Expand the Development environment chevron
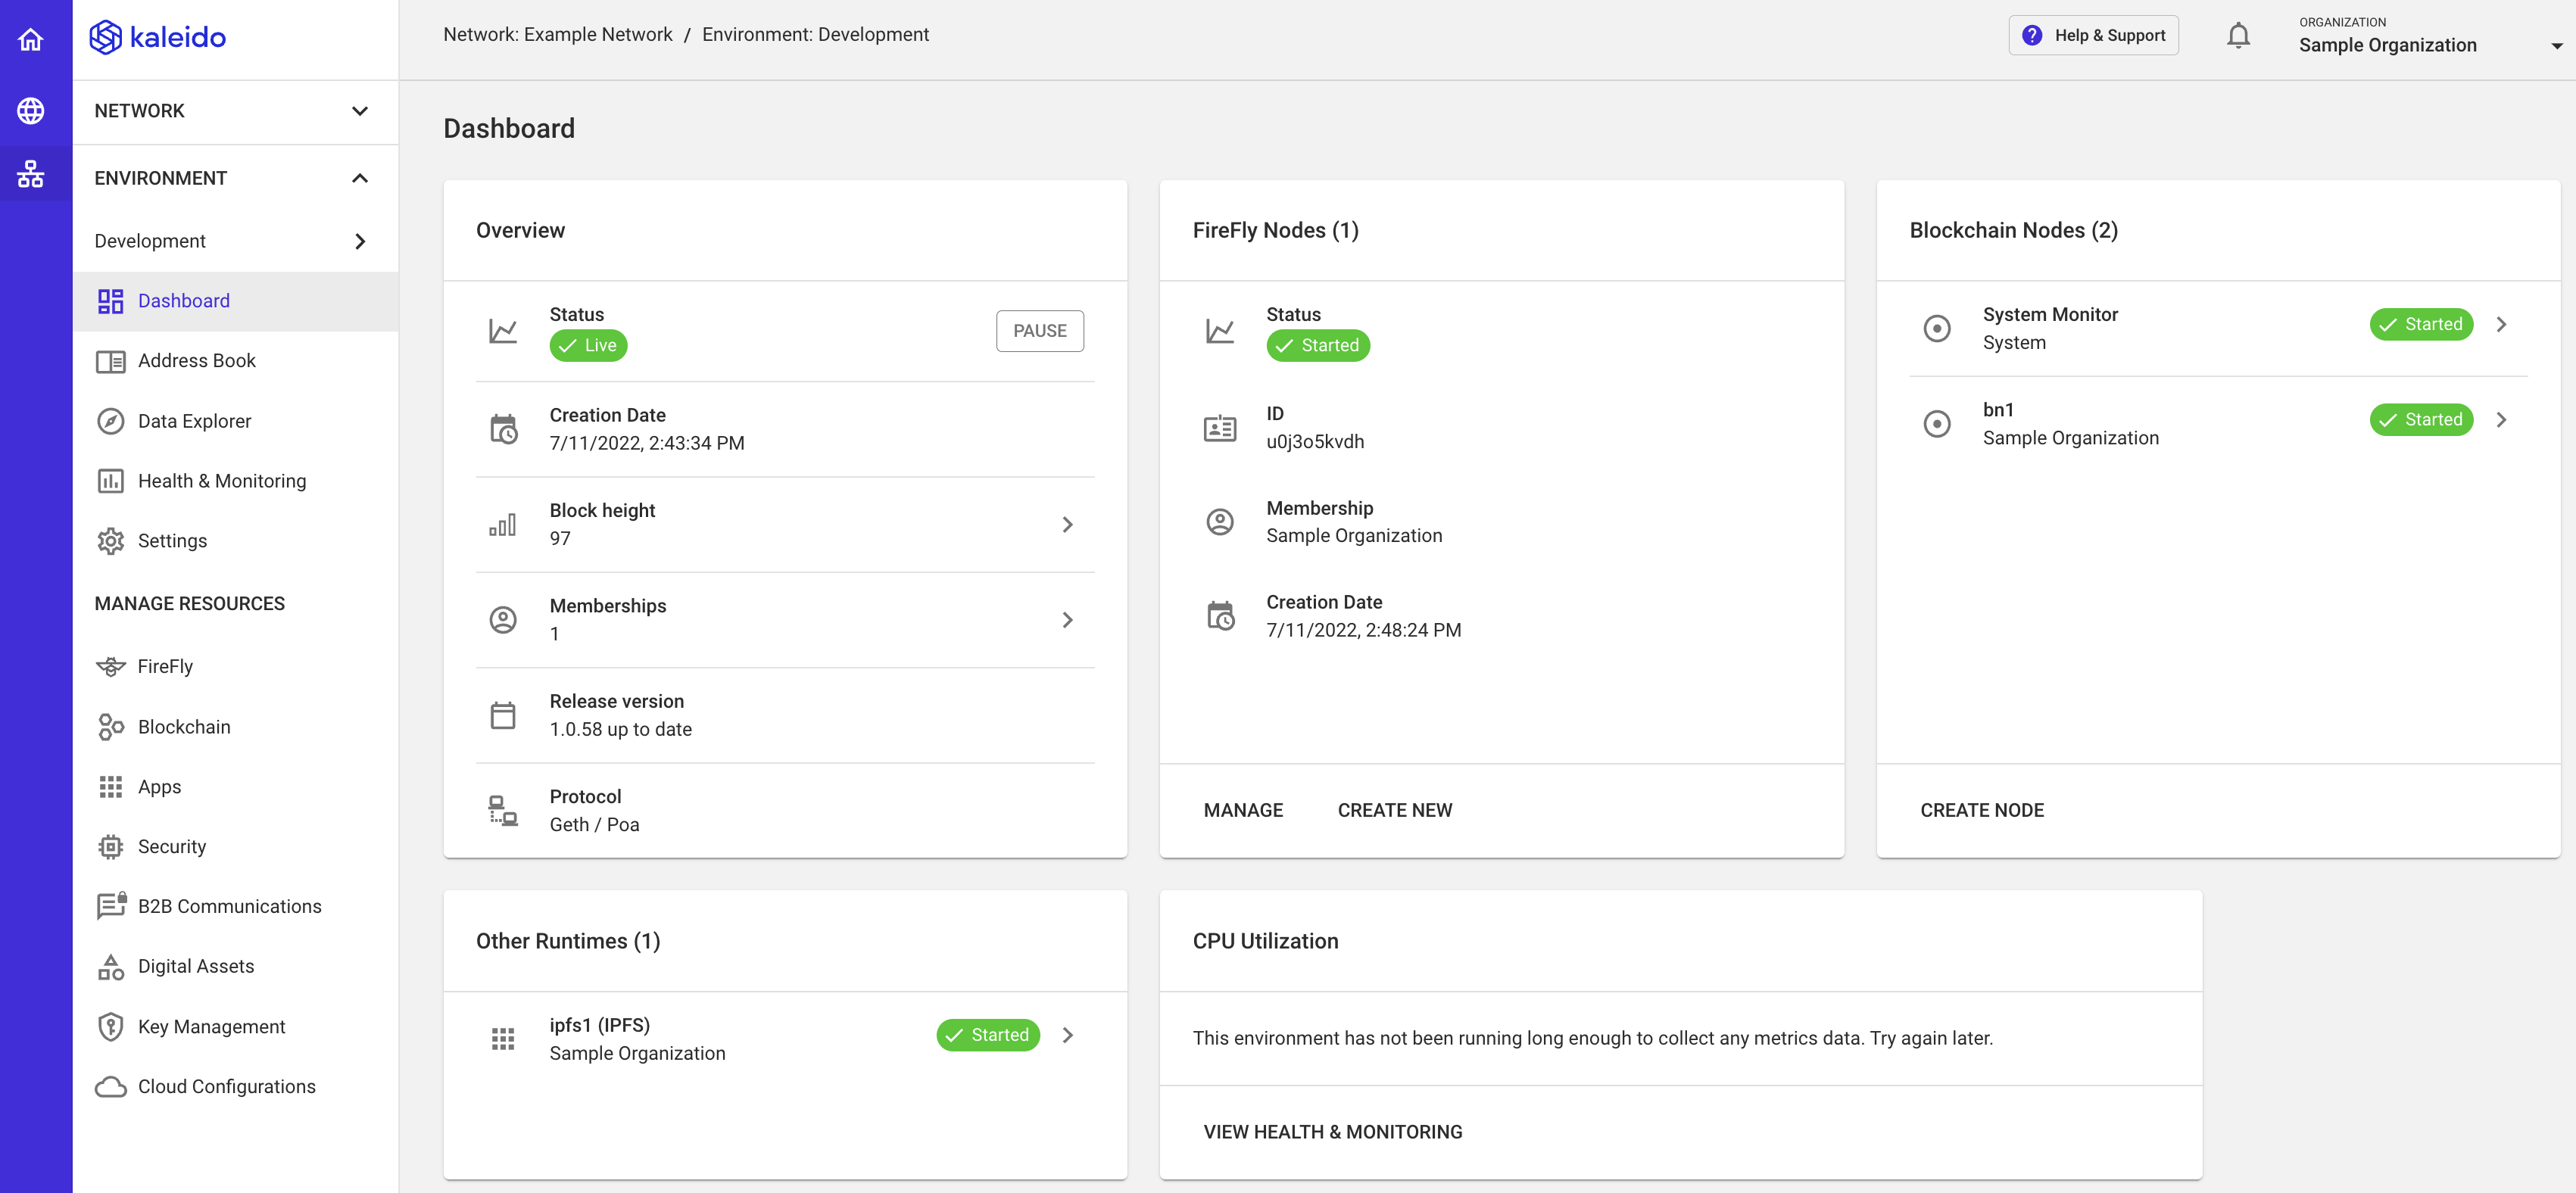2576x1193 pixels. [x=360, y=241]
